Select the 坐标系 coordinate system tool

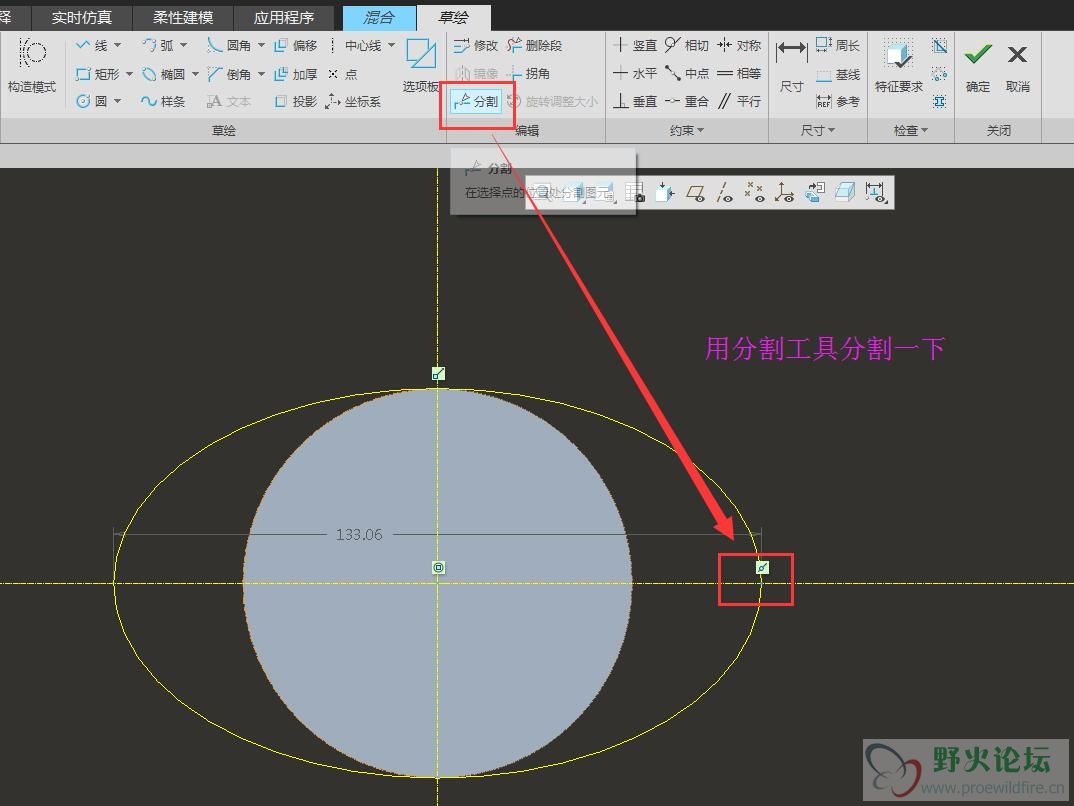[x=353, y=101]
